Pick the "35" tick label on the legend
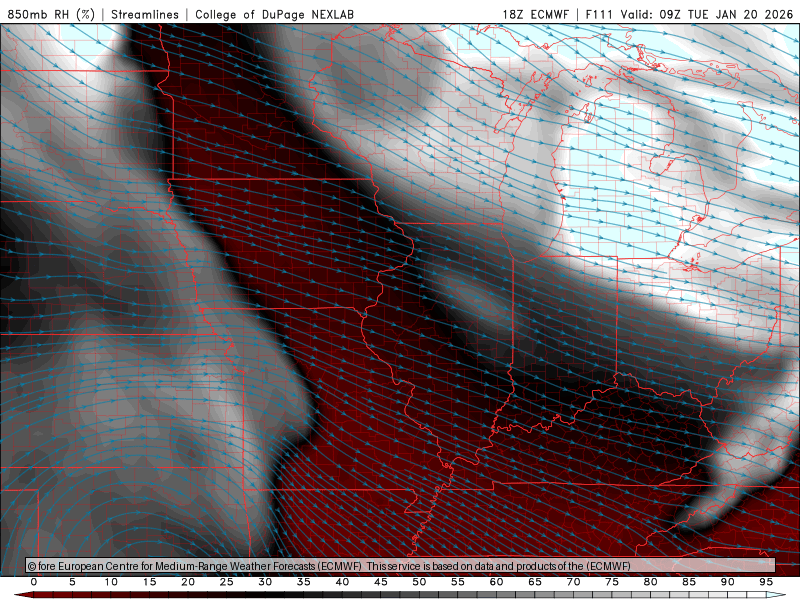This screenshot has height=600, width=800. pyautogui.click(x=304, y=582)
